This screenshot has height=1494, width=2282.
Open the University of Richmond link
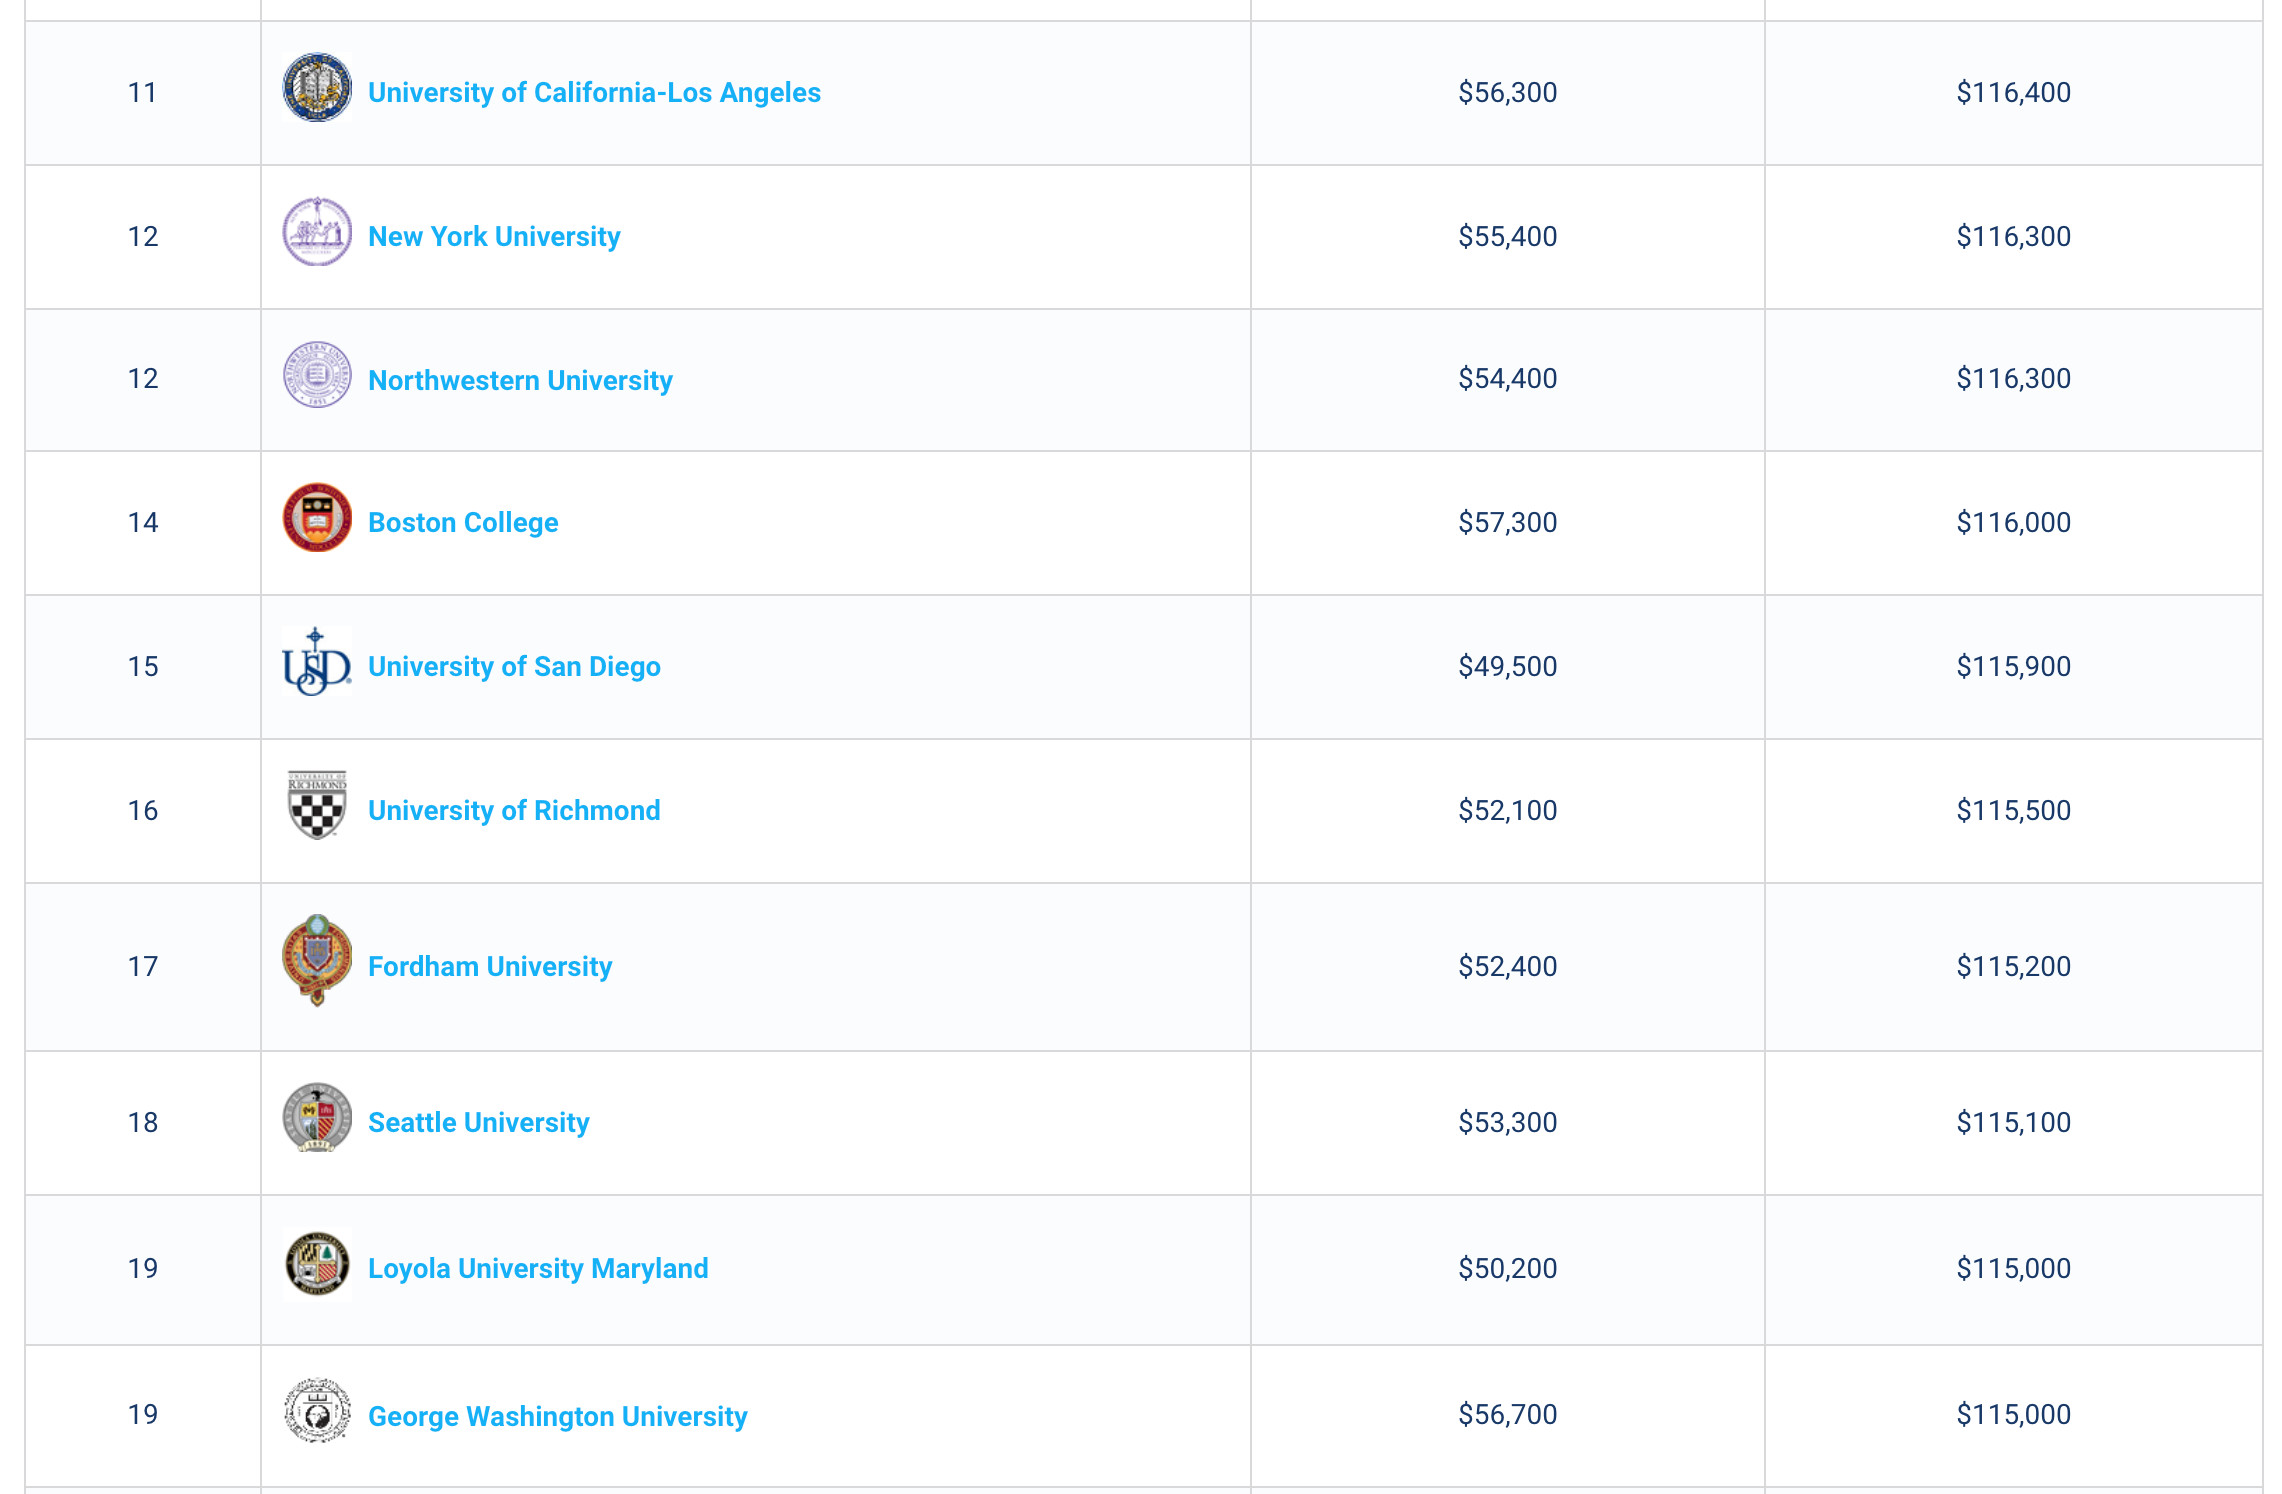514,810
